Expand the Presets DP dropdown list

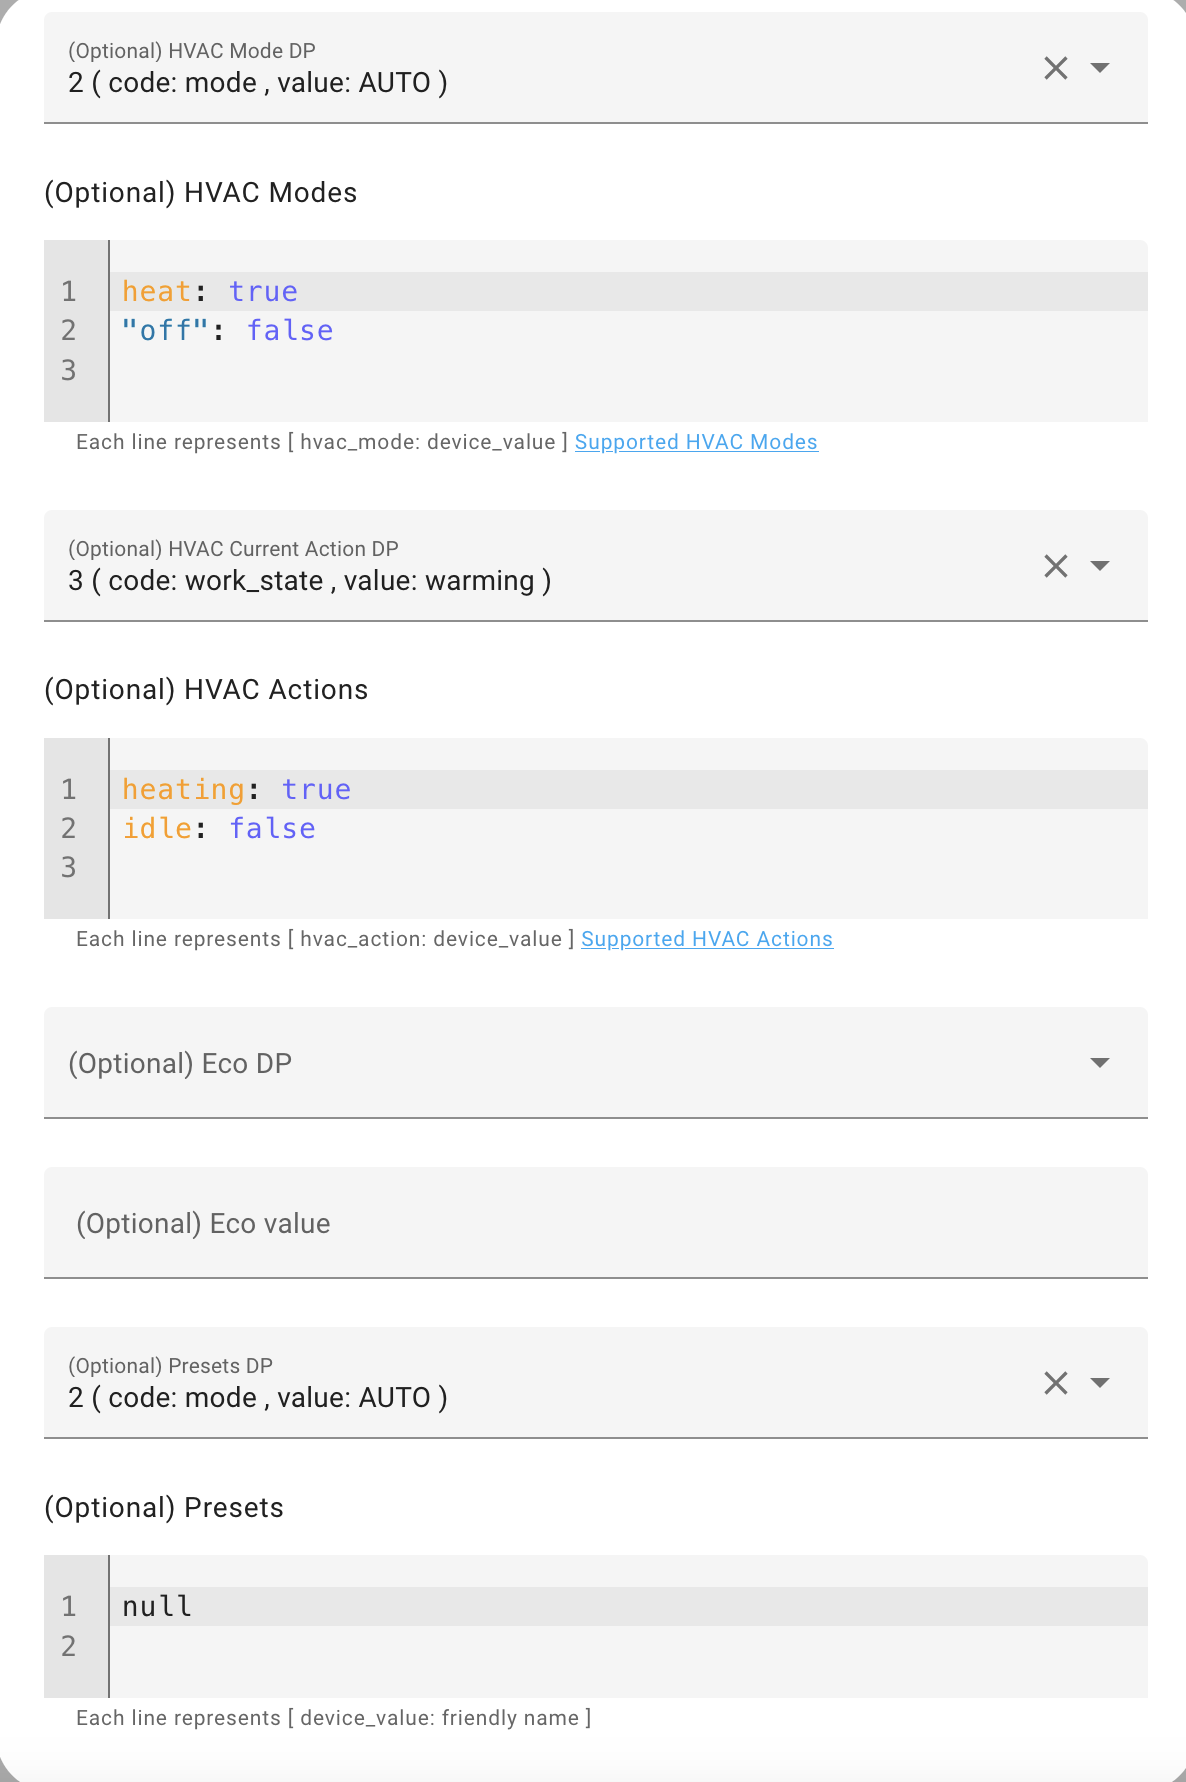1100,1383
